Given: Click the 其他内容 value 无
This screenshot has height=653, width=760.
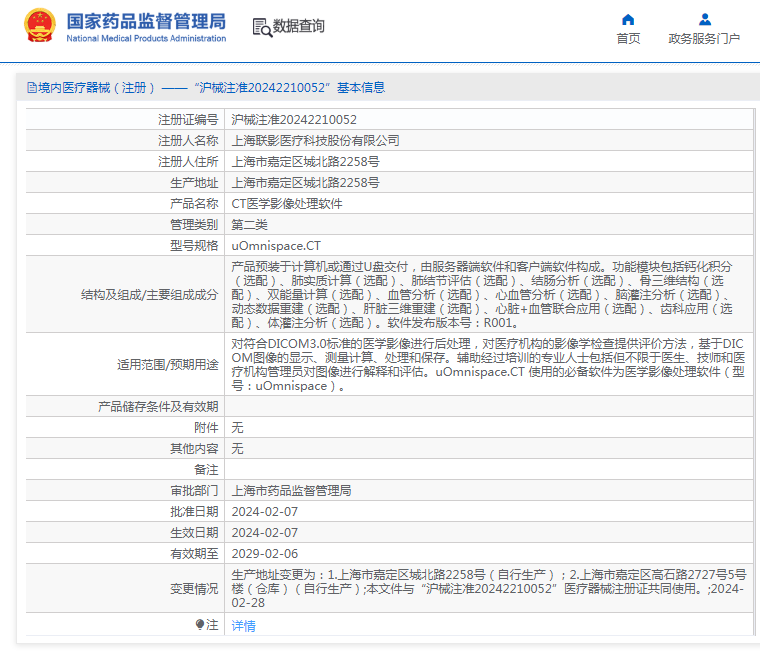Looking at the screenshot, I should click(237, 448).
